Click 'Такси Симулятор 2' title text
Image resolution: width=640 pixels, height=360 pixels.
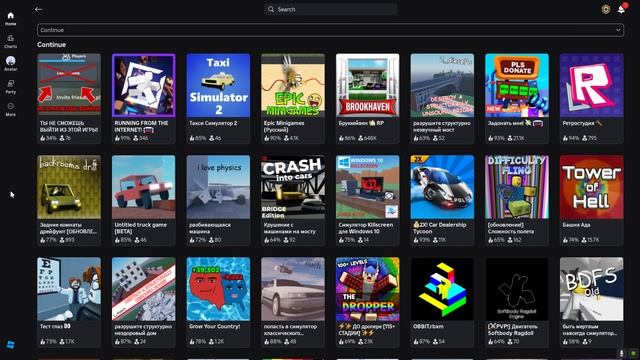tap(213, 123)
